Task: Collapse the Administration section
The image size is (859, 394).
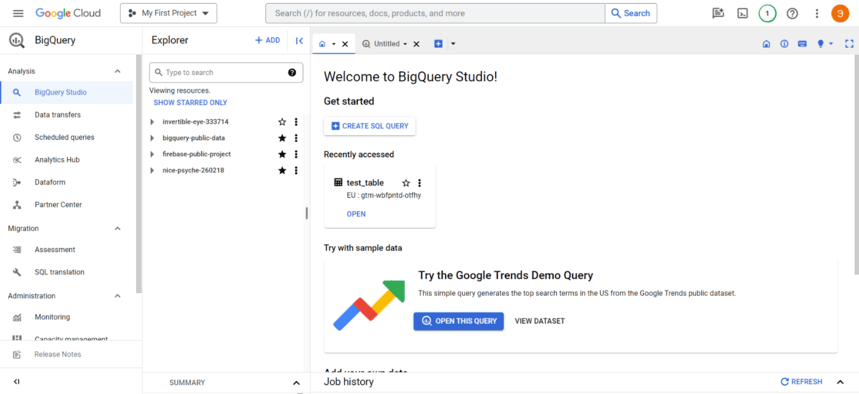Action: tap(117, 296)
